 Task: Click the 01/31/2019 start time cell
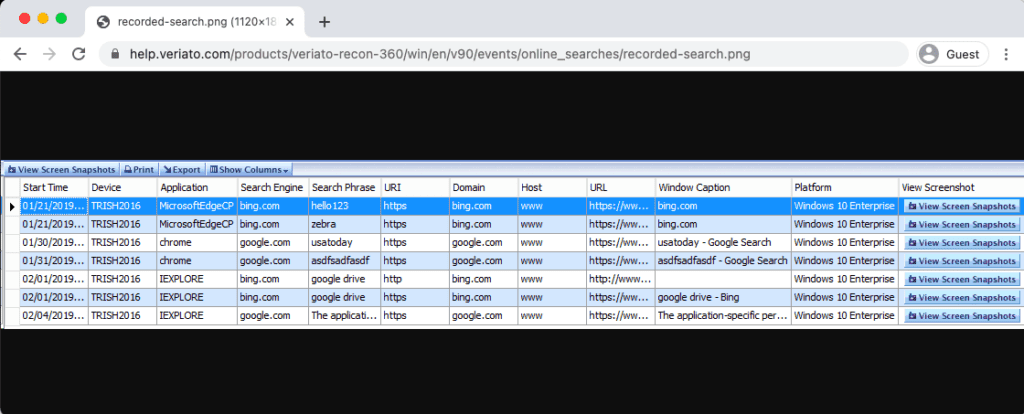[54, 261]
